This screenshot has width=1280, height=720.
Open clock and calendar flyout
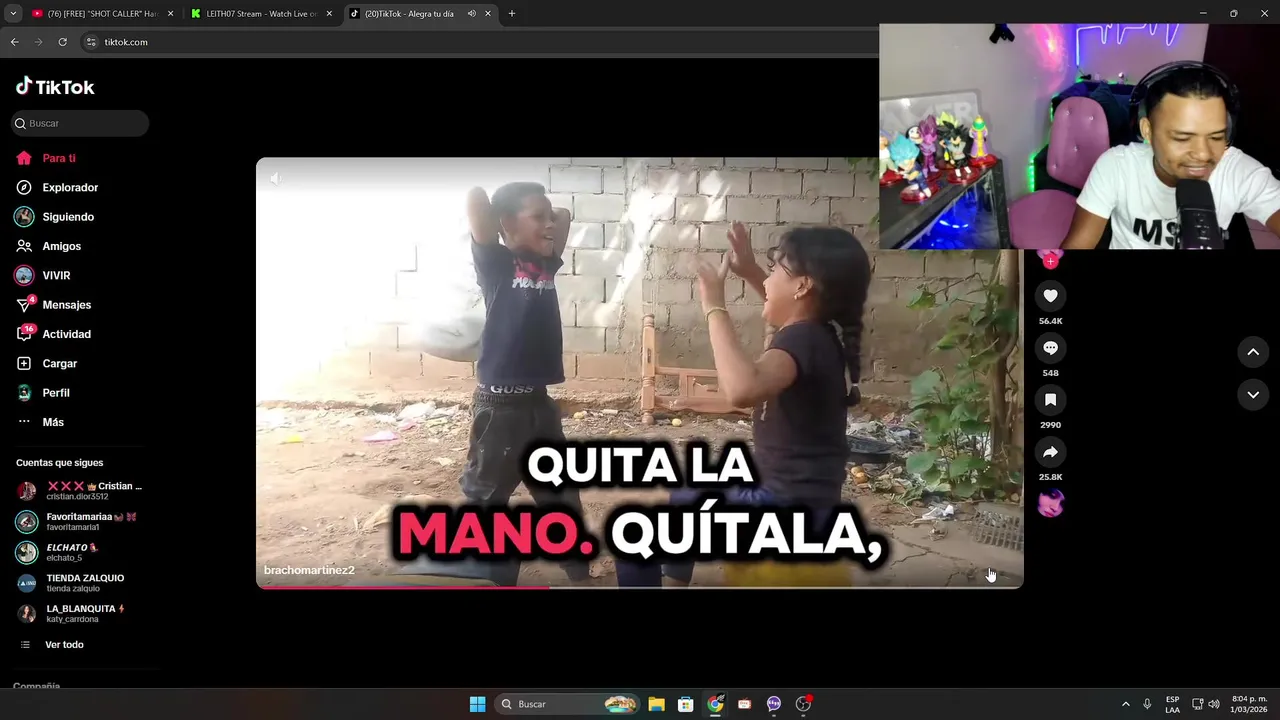(x=1249, y=704)
